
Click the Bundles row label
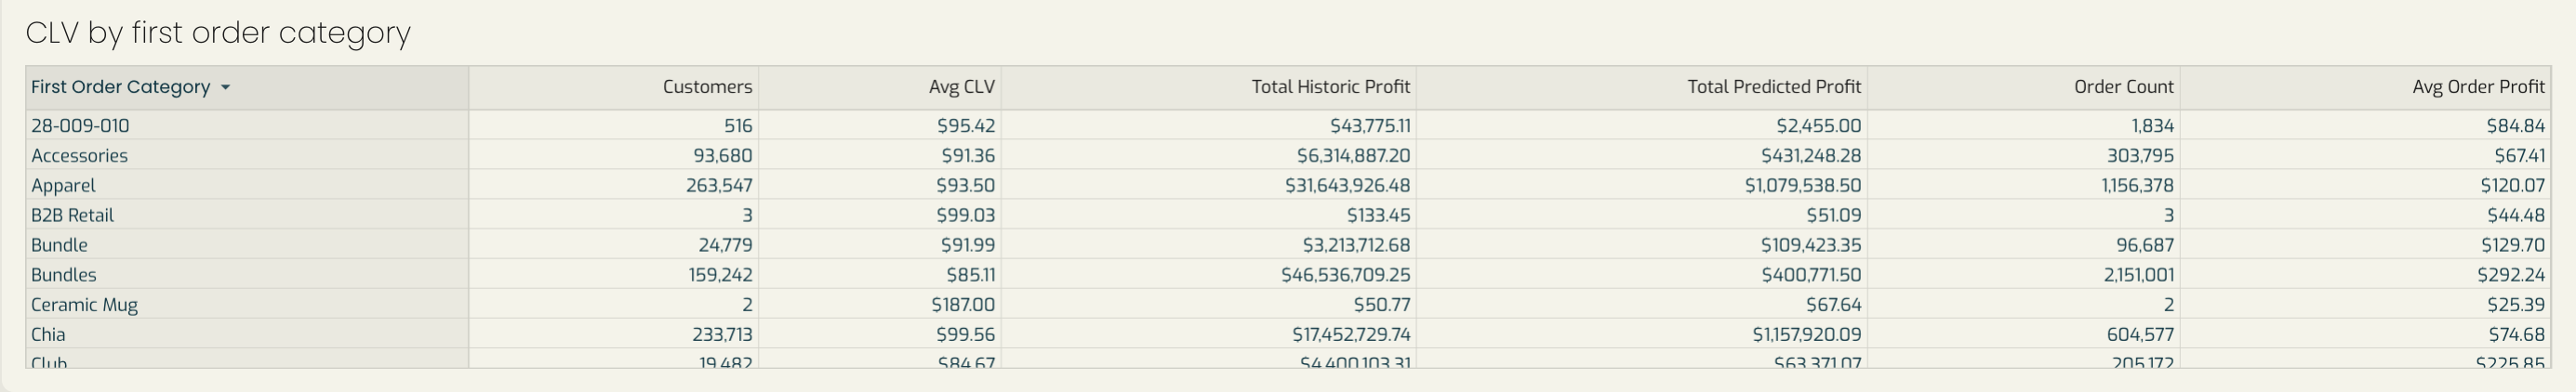(x=64, y=275)
